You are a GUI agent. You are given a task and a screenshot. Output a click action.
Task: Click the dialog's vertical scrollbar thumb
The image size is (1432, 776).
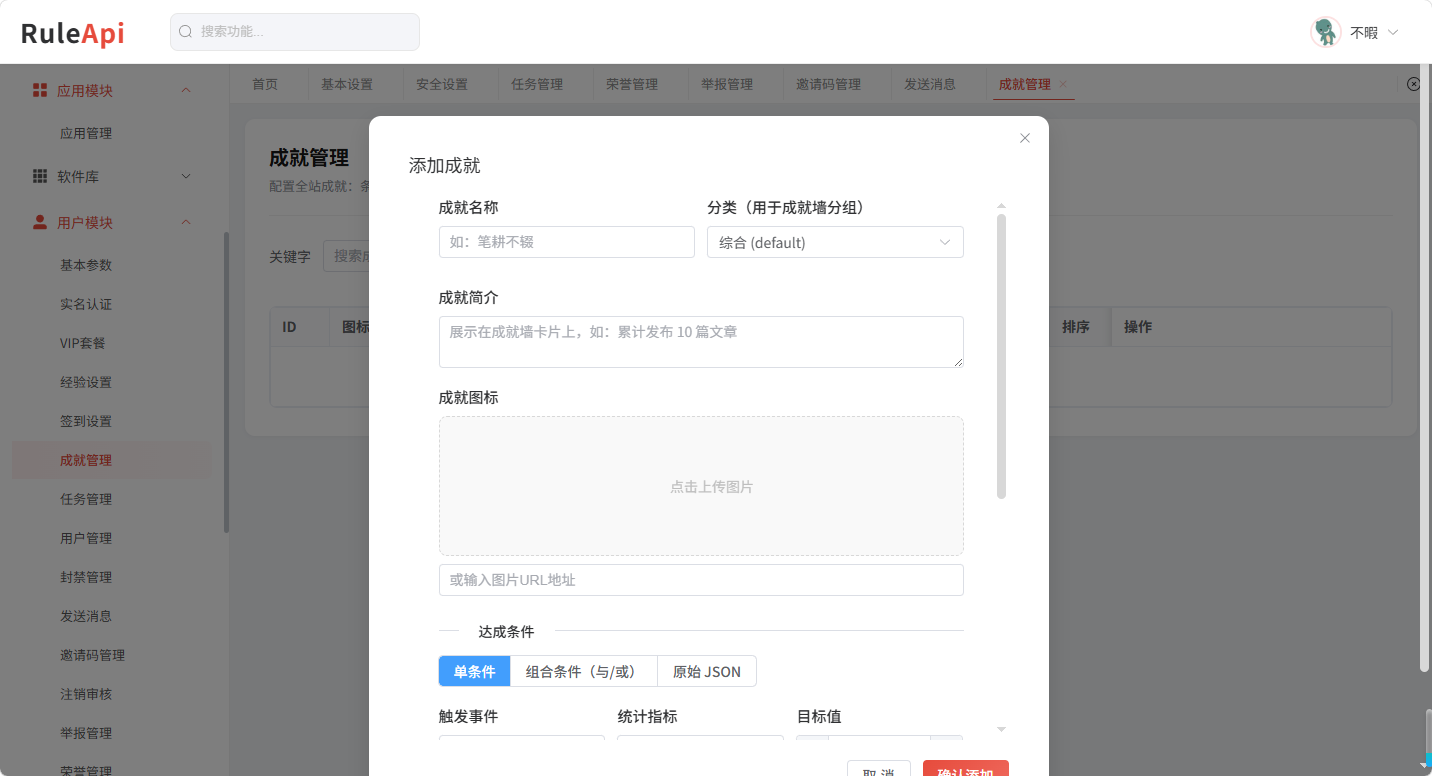click(1002, 356)
